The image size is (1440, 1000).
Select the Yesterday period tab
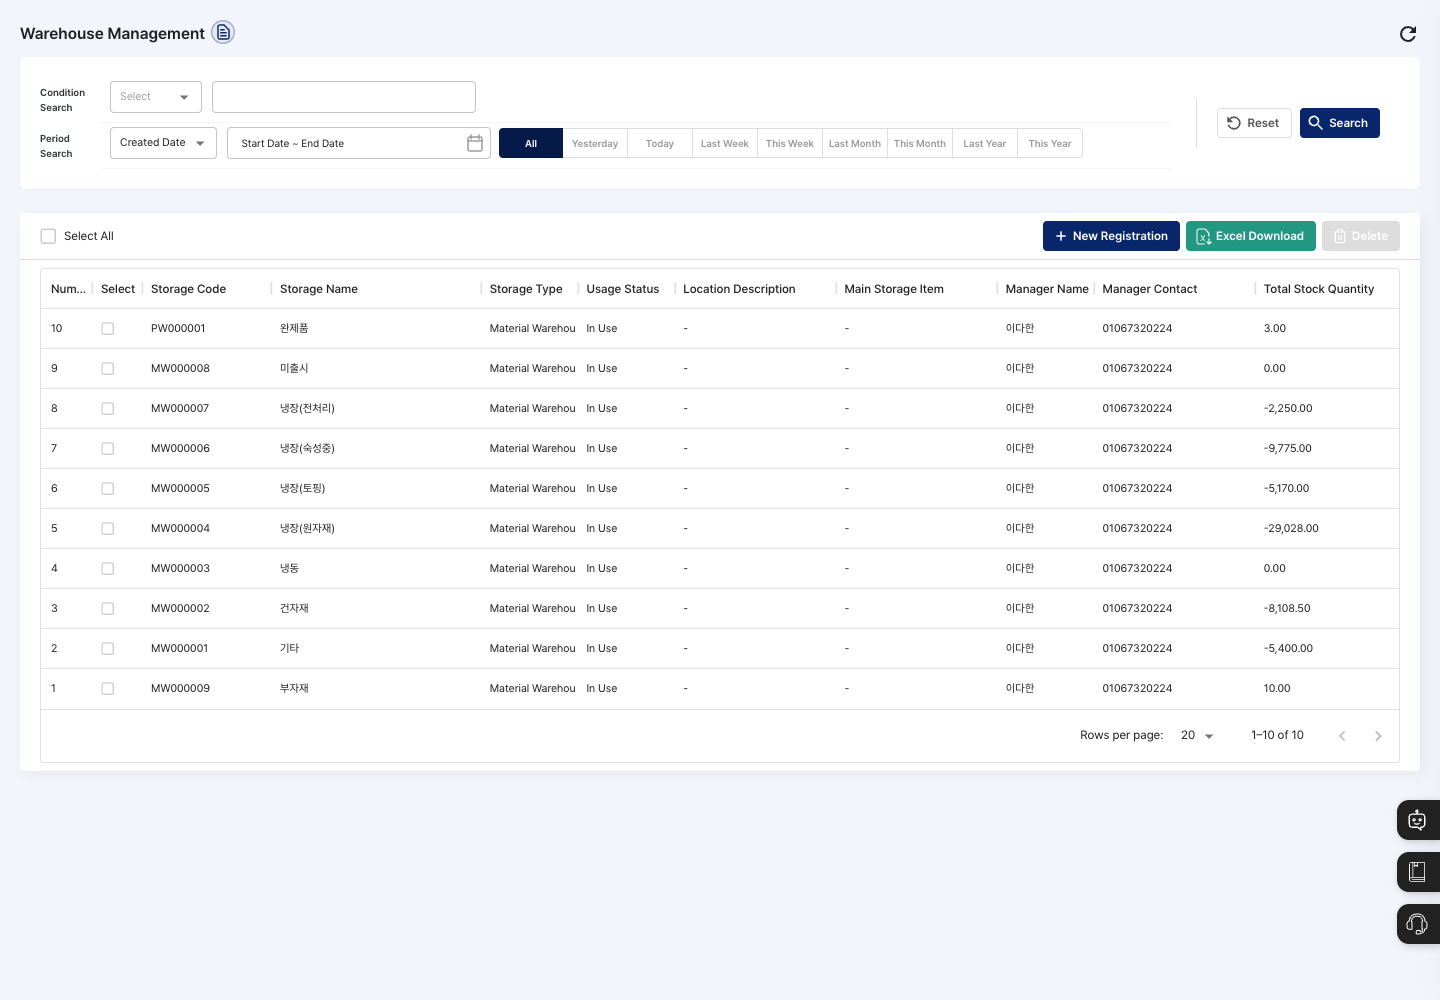coord(595,143)
